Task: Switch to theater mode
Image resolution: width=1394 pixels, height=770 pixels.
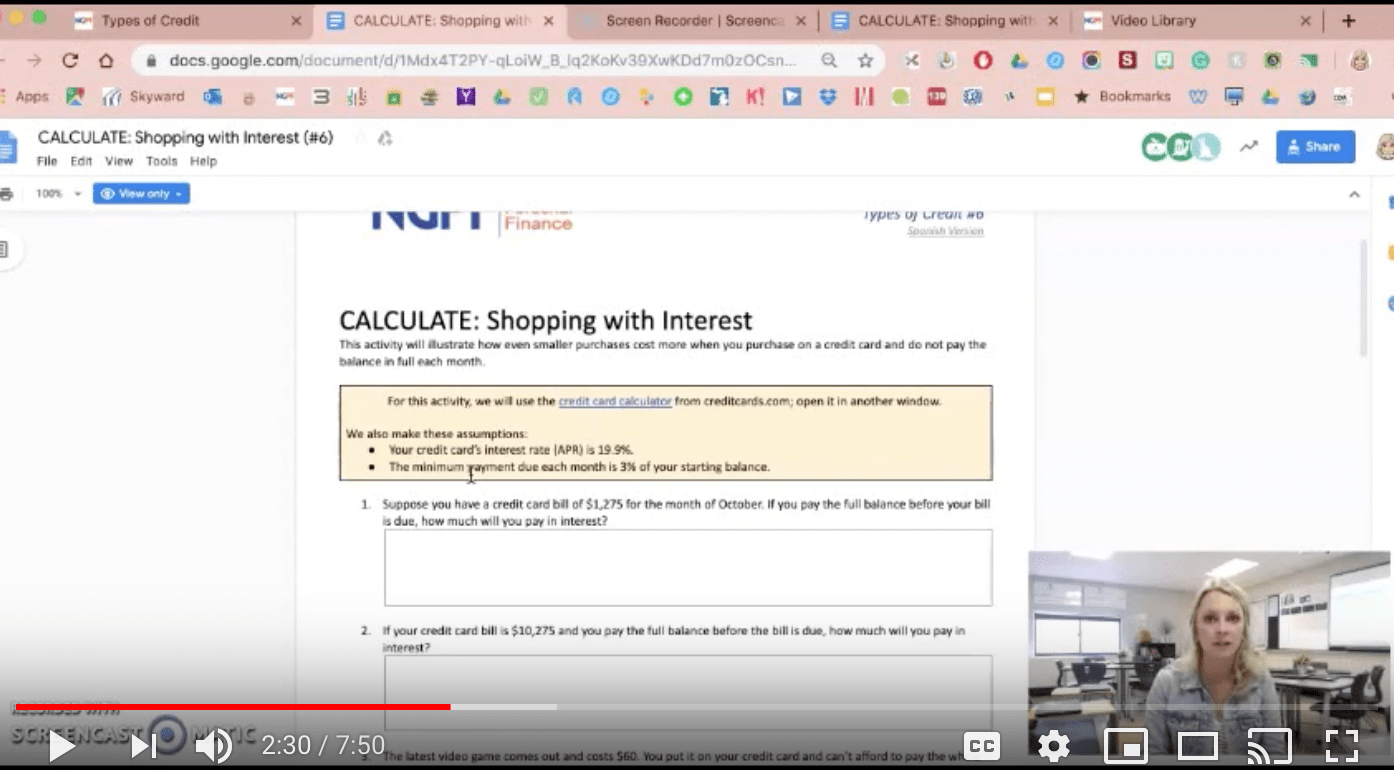Action: click(1197, 745)
